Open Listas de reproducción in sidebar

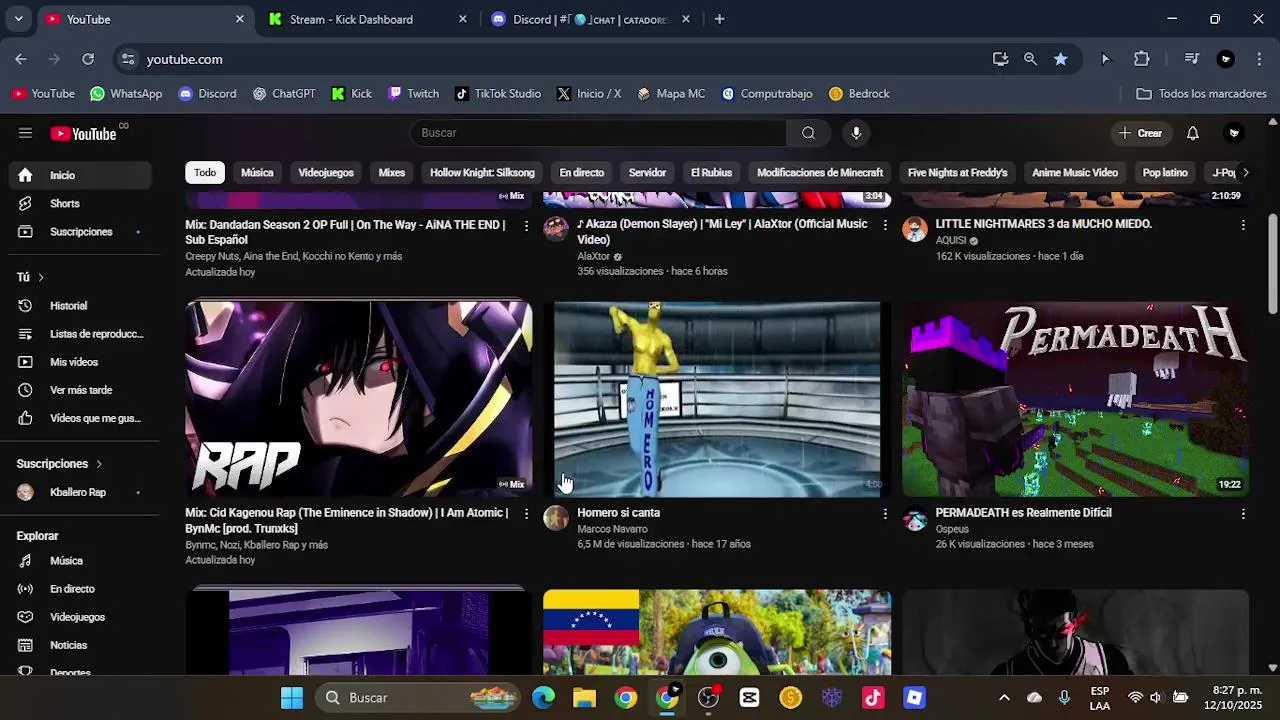pos(80,334)
